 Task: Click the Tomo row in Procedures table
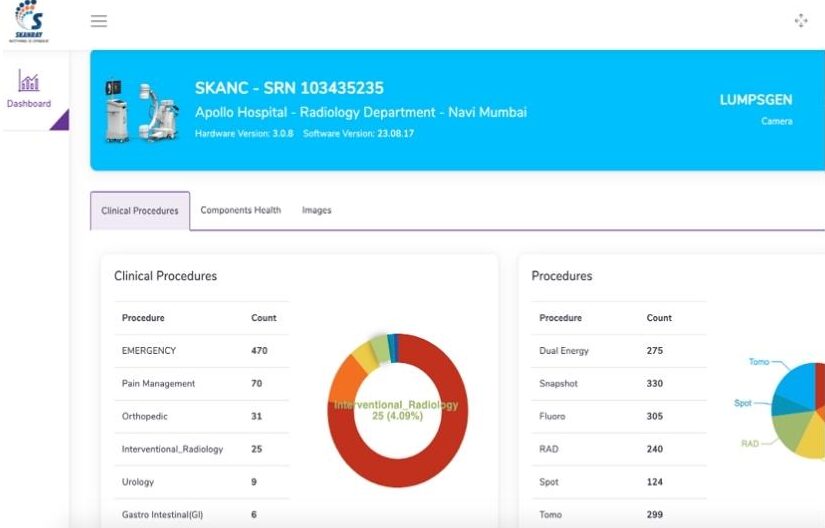pyautogui.click(x=618, y=514)
